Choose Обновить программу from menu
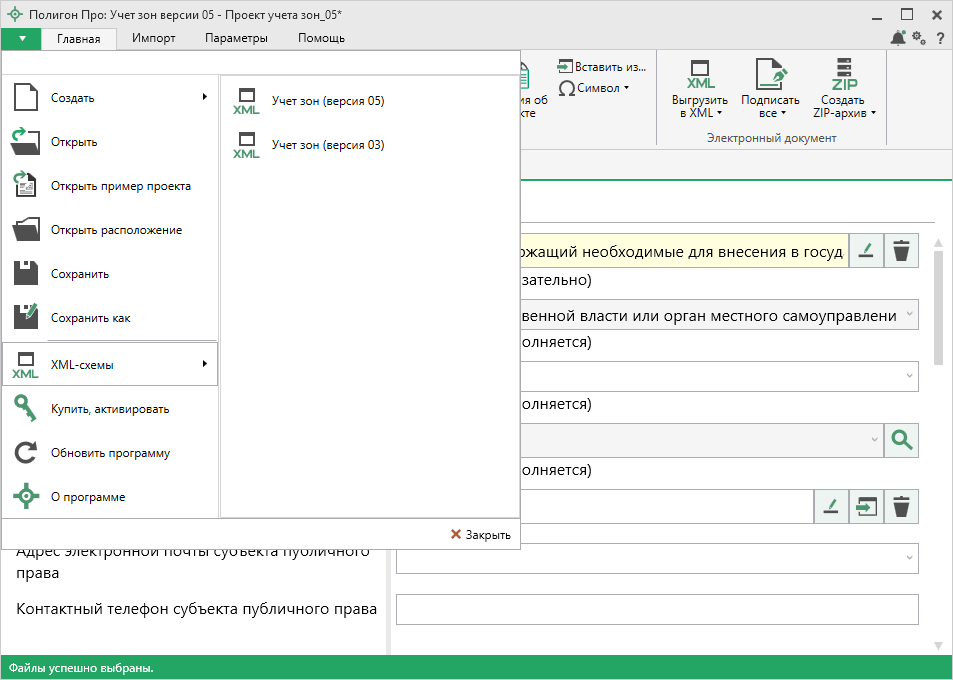Image resolution: width=953 pixels, height=680 pixels. pos(110,453)
